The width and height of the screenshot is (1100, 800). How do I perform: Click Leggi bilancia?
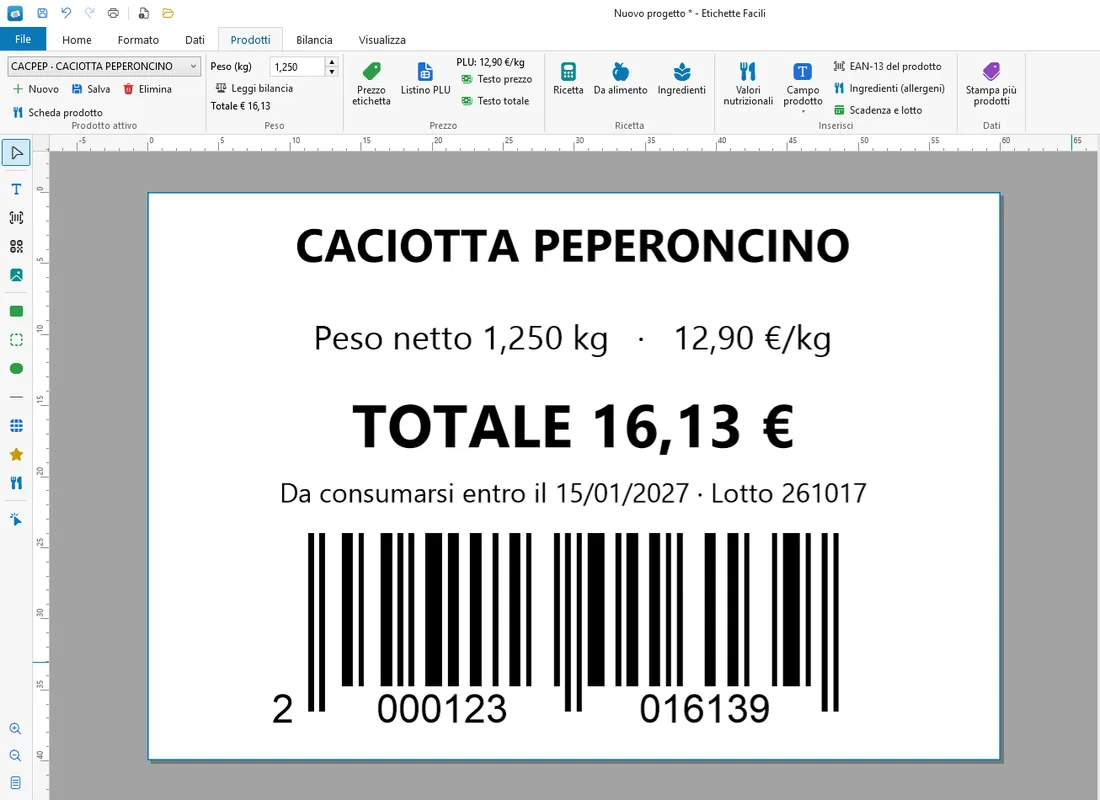click(x=254, y=88)
